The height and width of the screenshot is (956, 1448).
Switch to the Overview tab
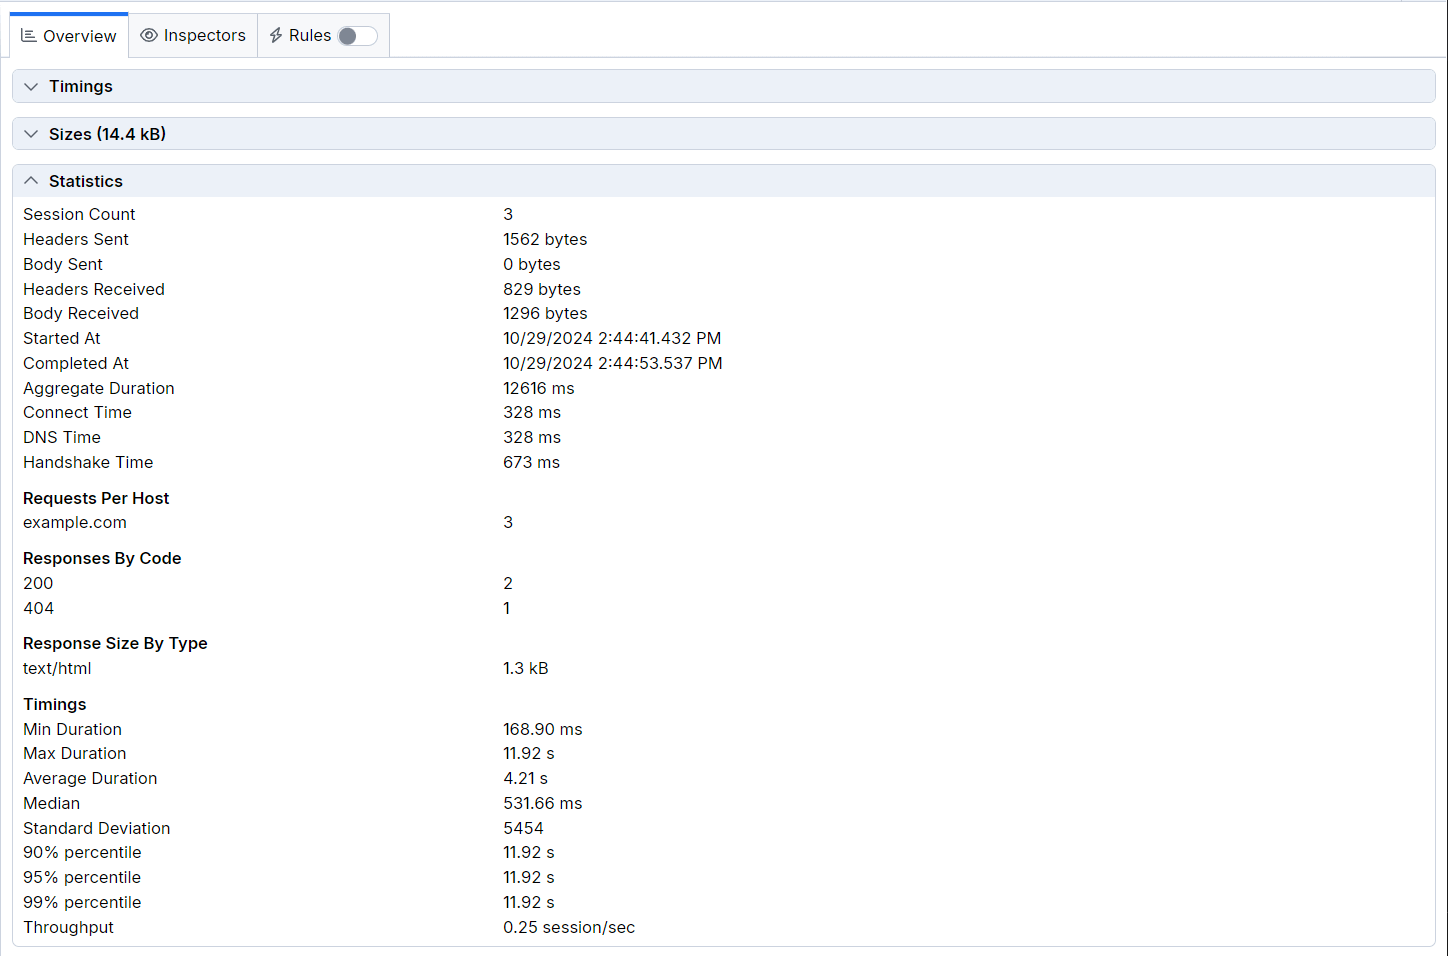69,36
